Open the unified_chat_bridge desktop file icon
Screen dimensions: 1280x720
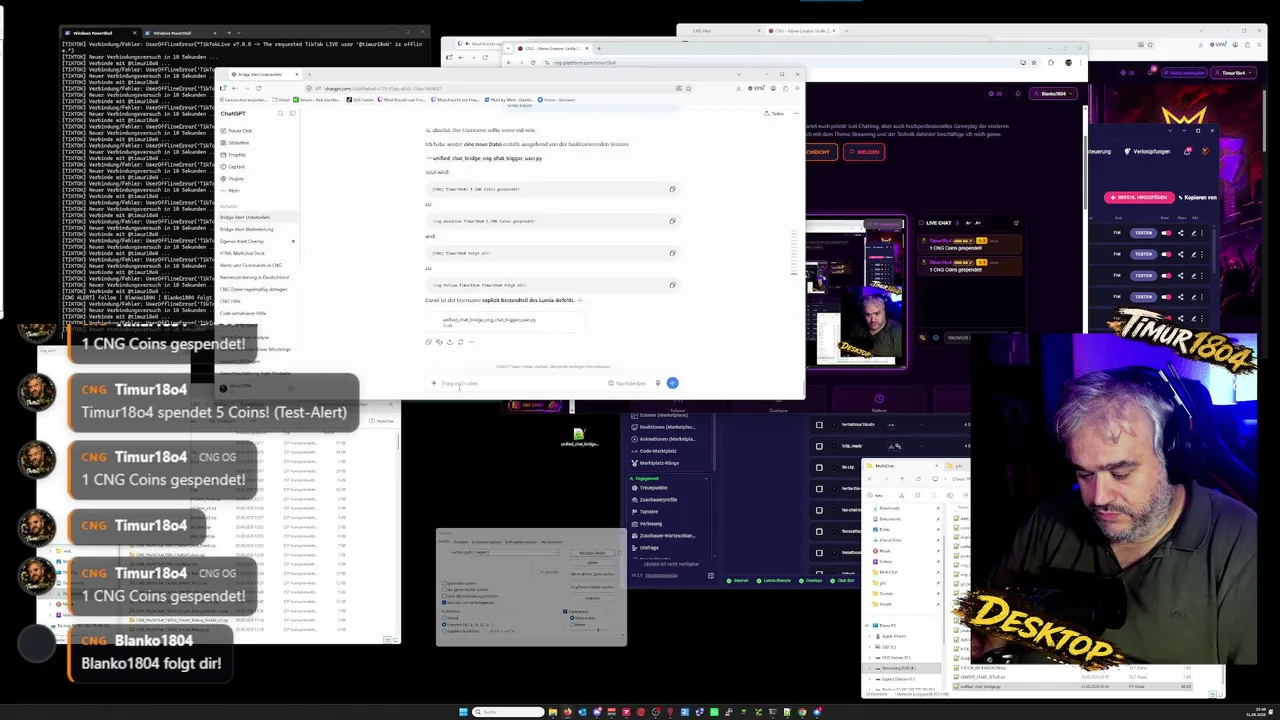point(579,437)
